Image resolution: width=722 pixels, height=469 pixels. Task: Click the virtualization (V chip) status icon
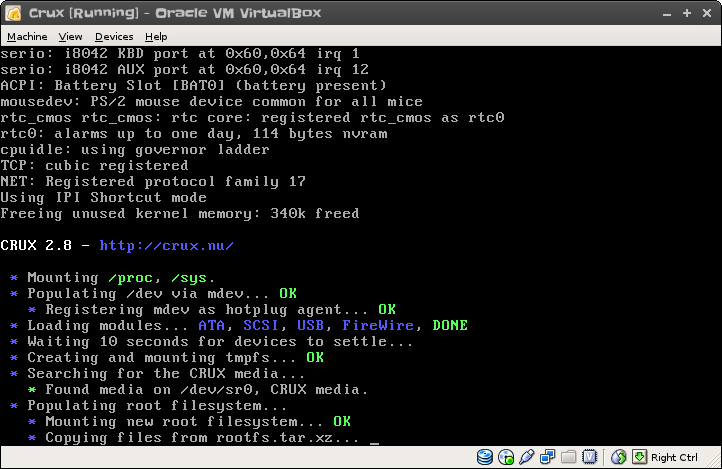pos(589,457)
